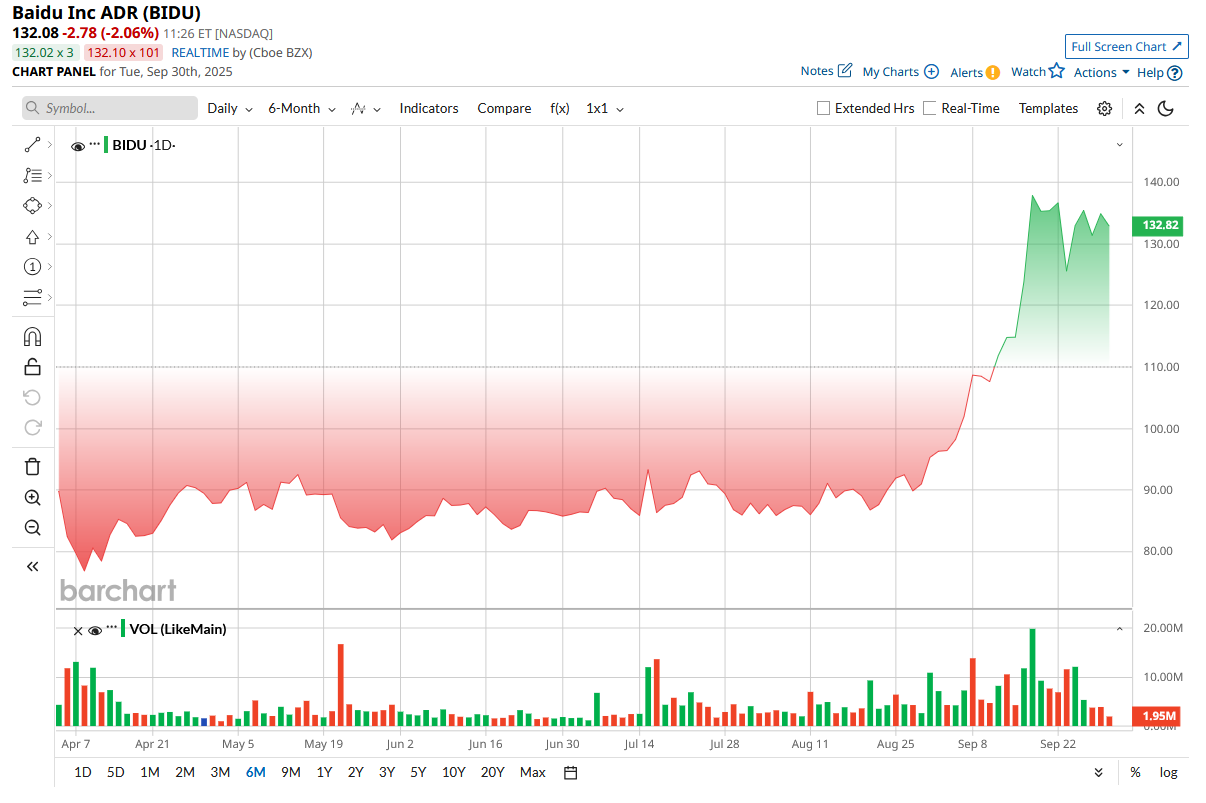The width and height of the screenshot is (1206, 803).
Task: Click the Alerts warning icon
Action: click(992, 72)
